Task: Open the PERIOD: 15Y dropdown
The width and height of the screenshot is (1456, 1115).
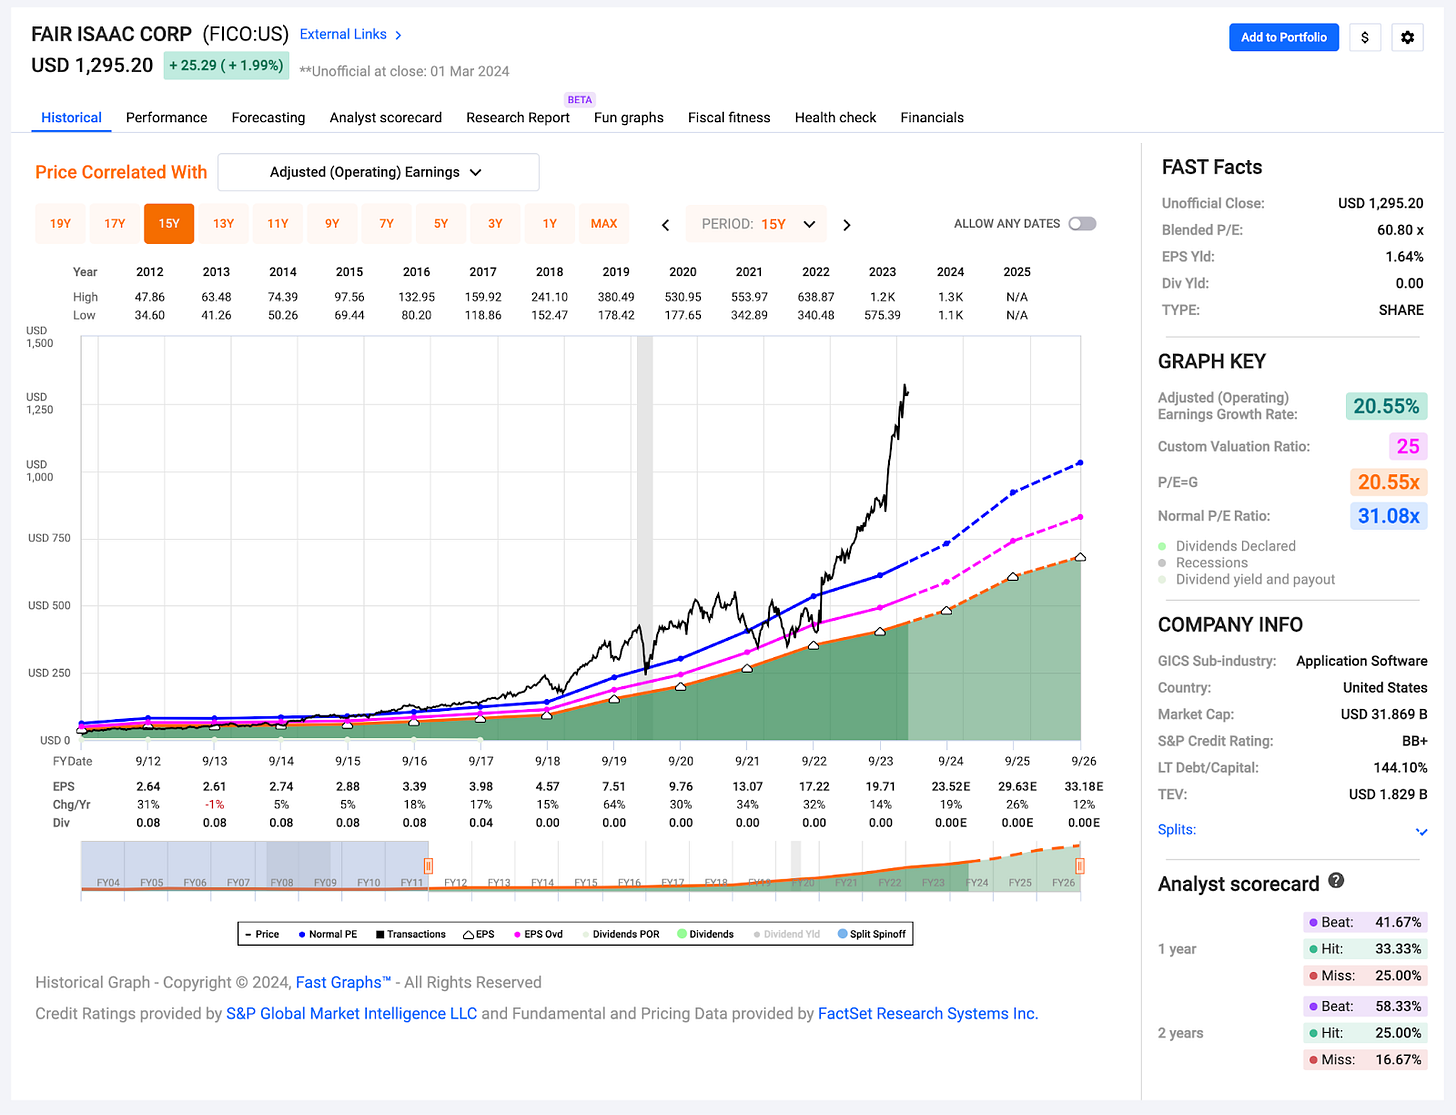Action: 757,224
